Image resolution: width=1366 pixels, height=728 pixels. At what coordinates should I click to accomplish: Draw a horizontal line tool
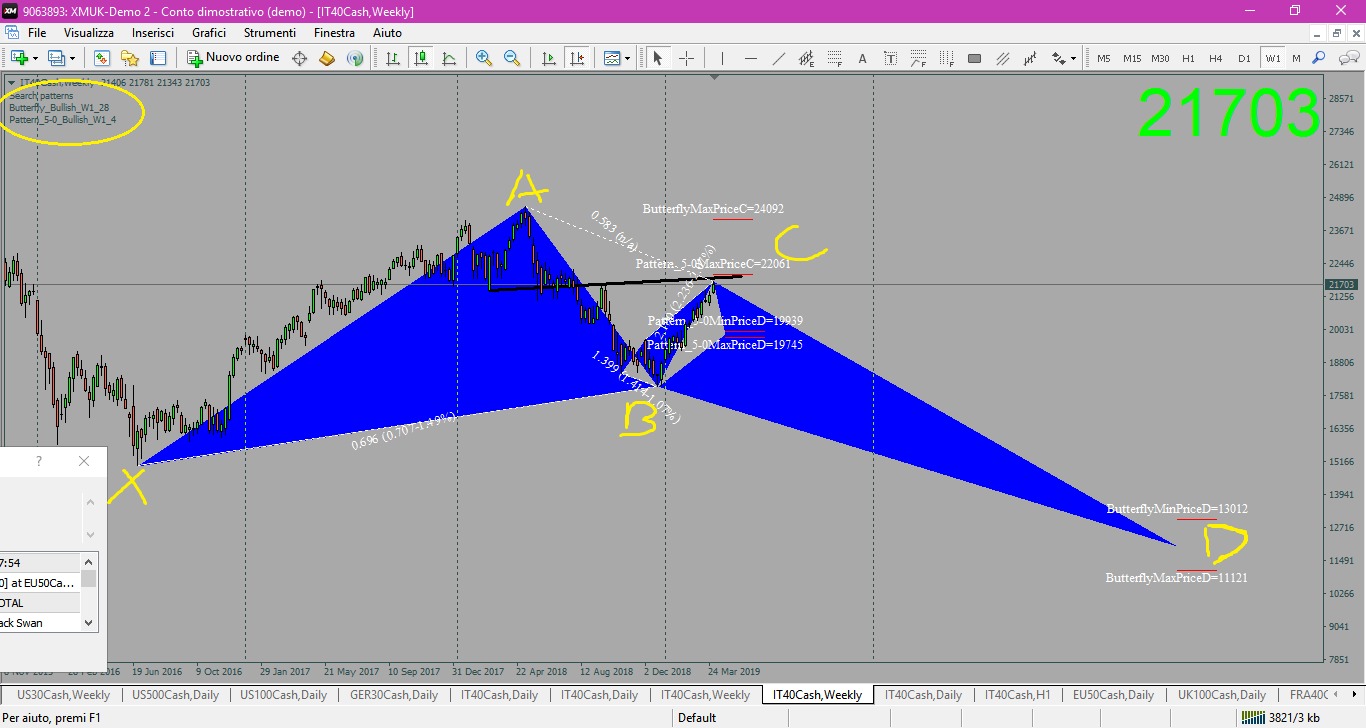click(x=750, y=58)
